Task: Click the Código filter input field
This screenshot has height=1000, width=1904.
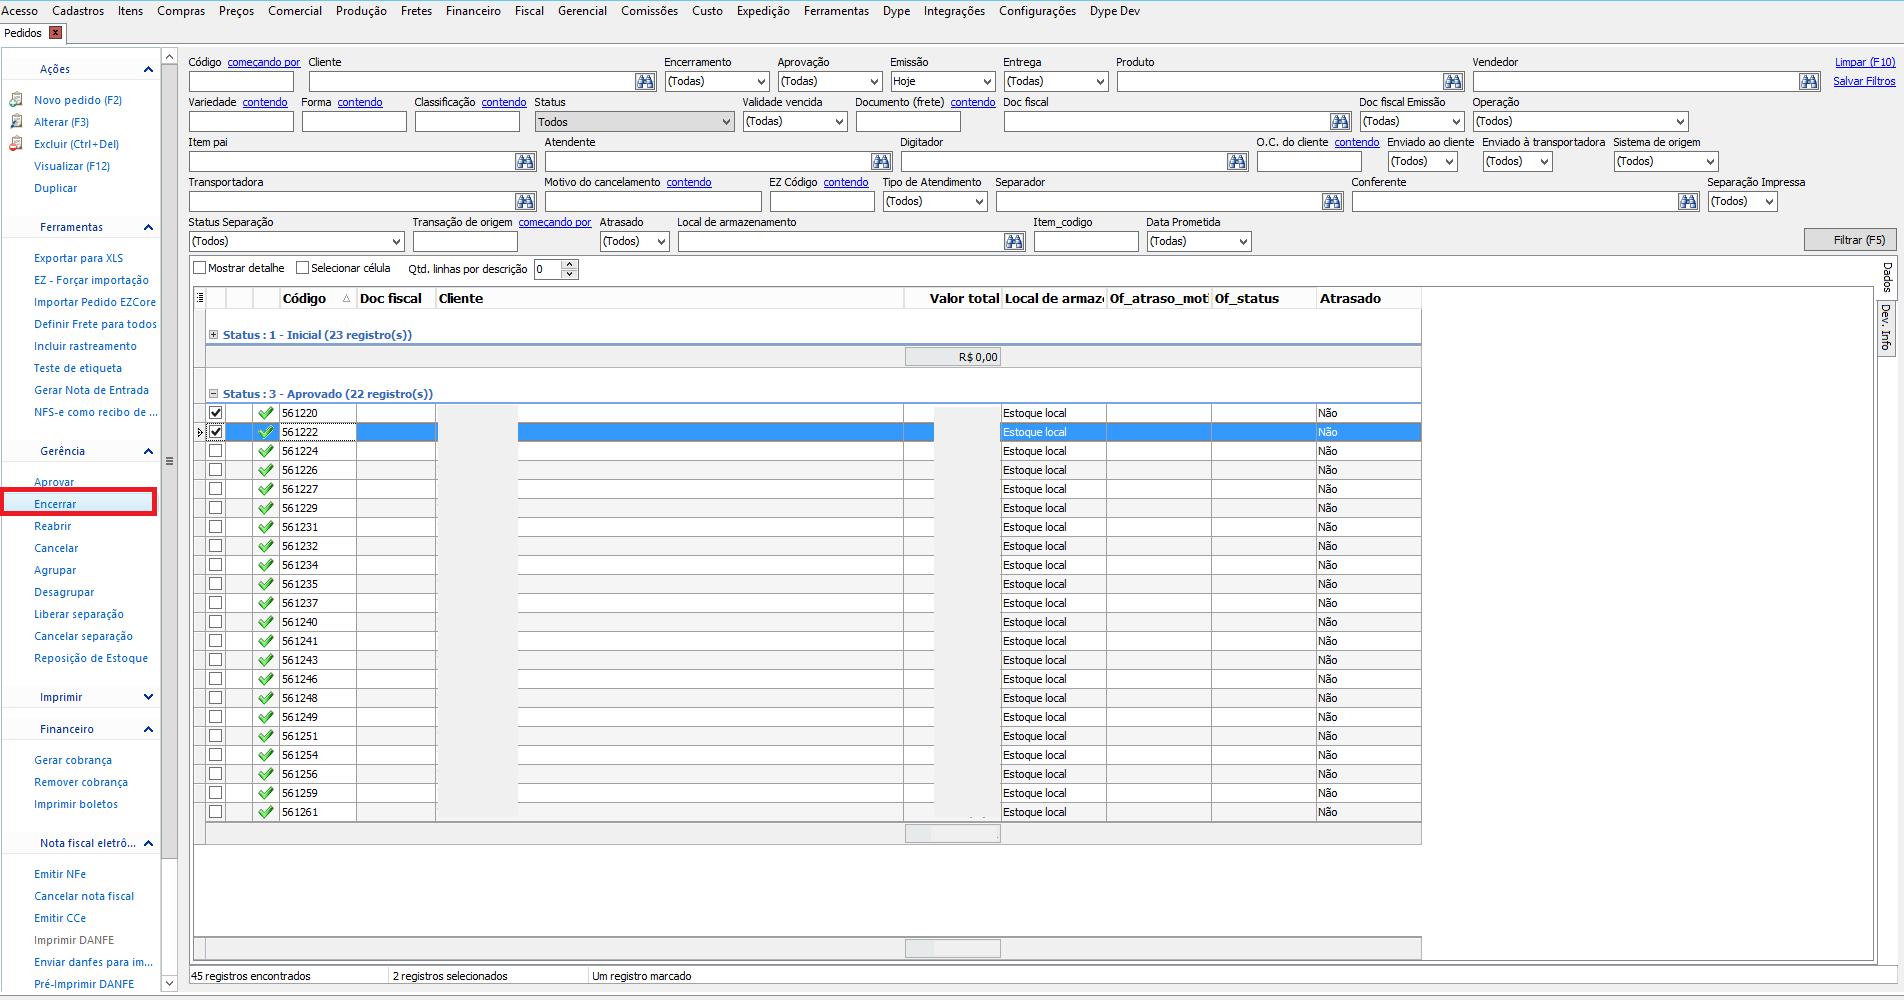Action: click(241, 81)
